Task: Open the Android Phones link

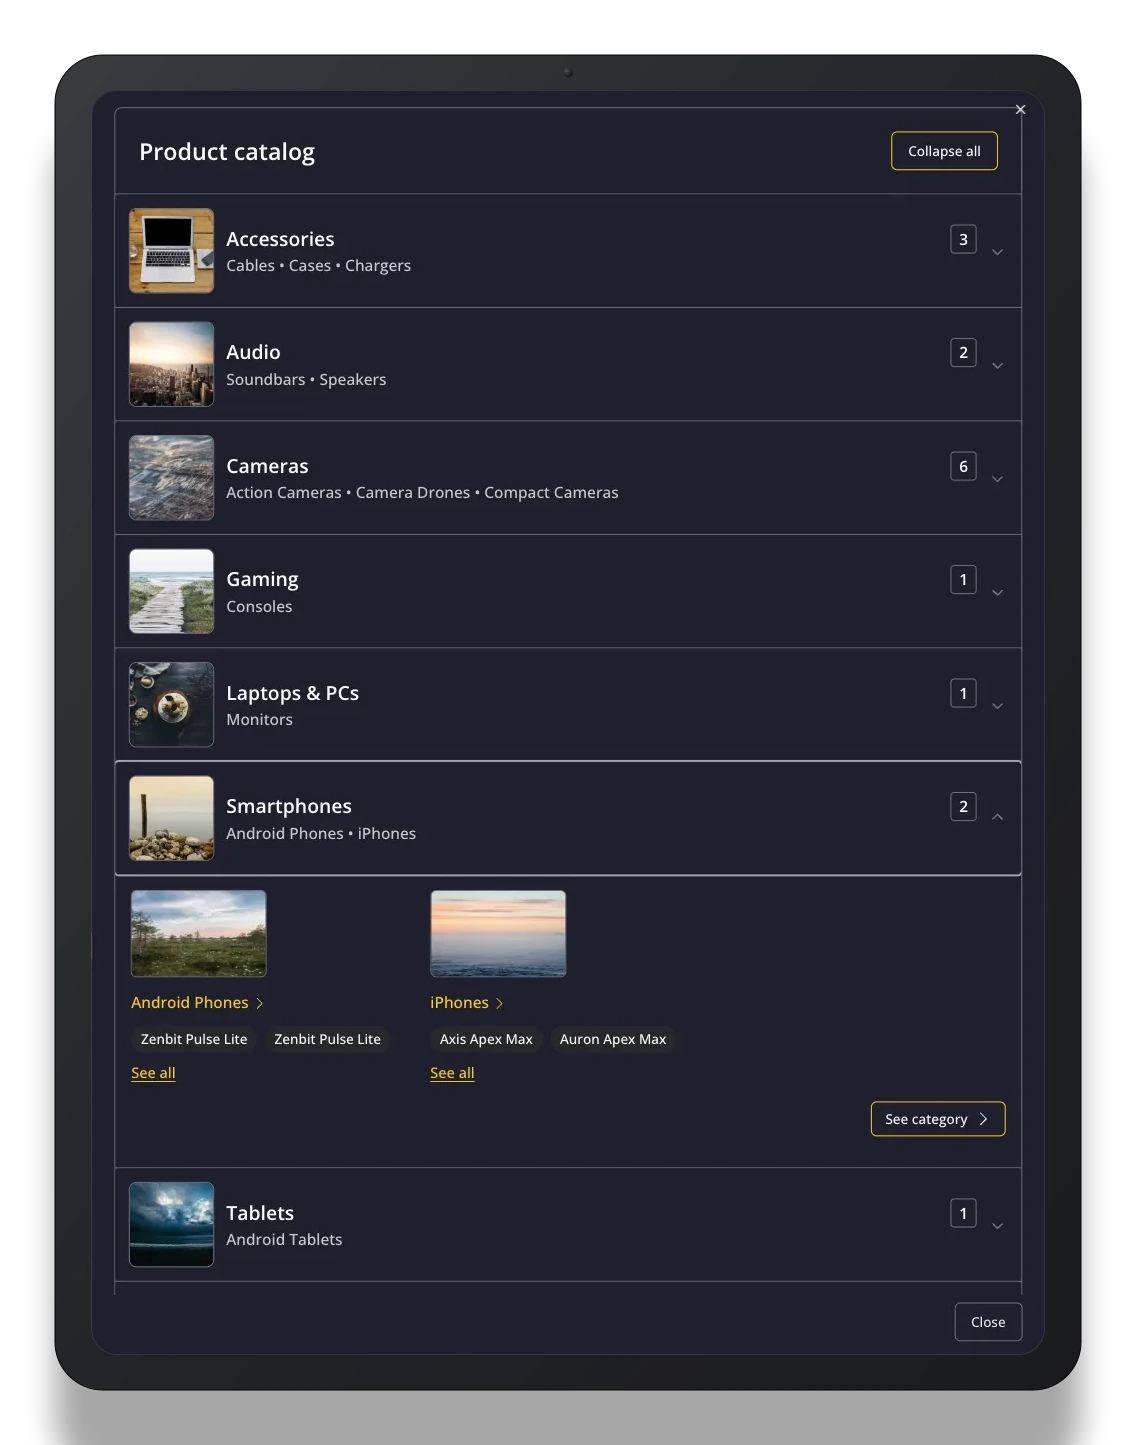Action: click(190, 1002)
